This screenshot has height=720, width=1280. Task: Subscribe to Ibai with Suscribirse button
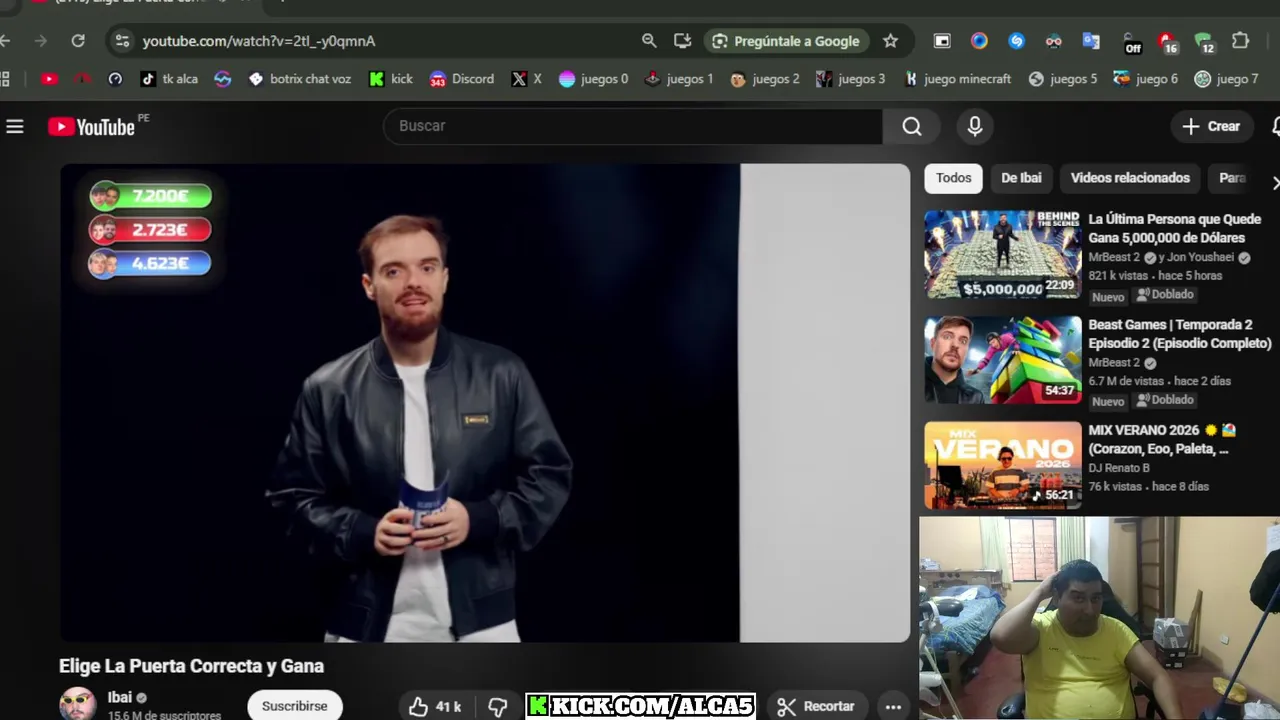click(x=294, y=706)
